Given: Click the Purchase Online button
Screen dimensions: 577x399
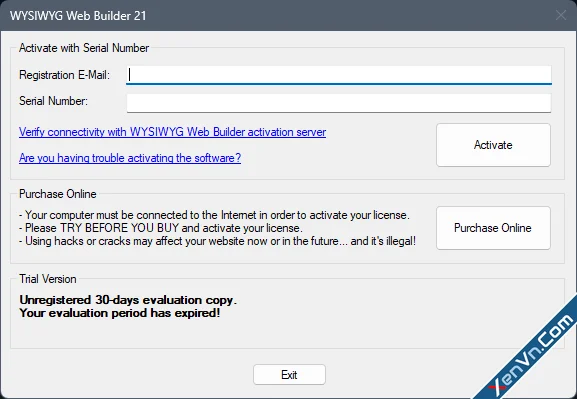Looking at the screenshot, I should [x=493, y=228].
